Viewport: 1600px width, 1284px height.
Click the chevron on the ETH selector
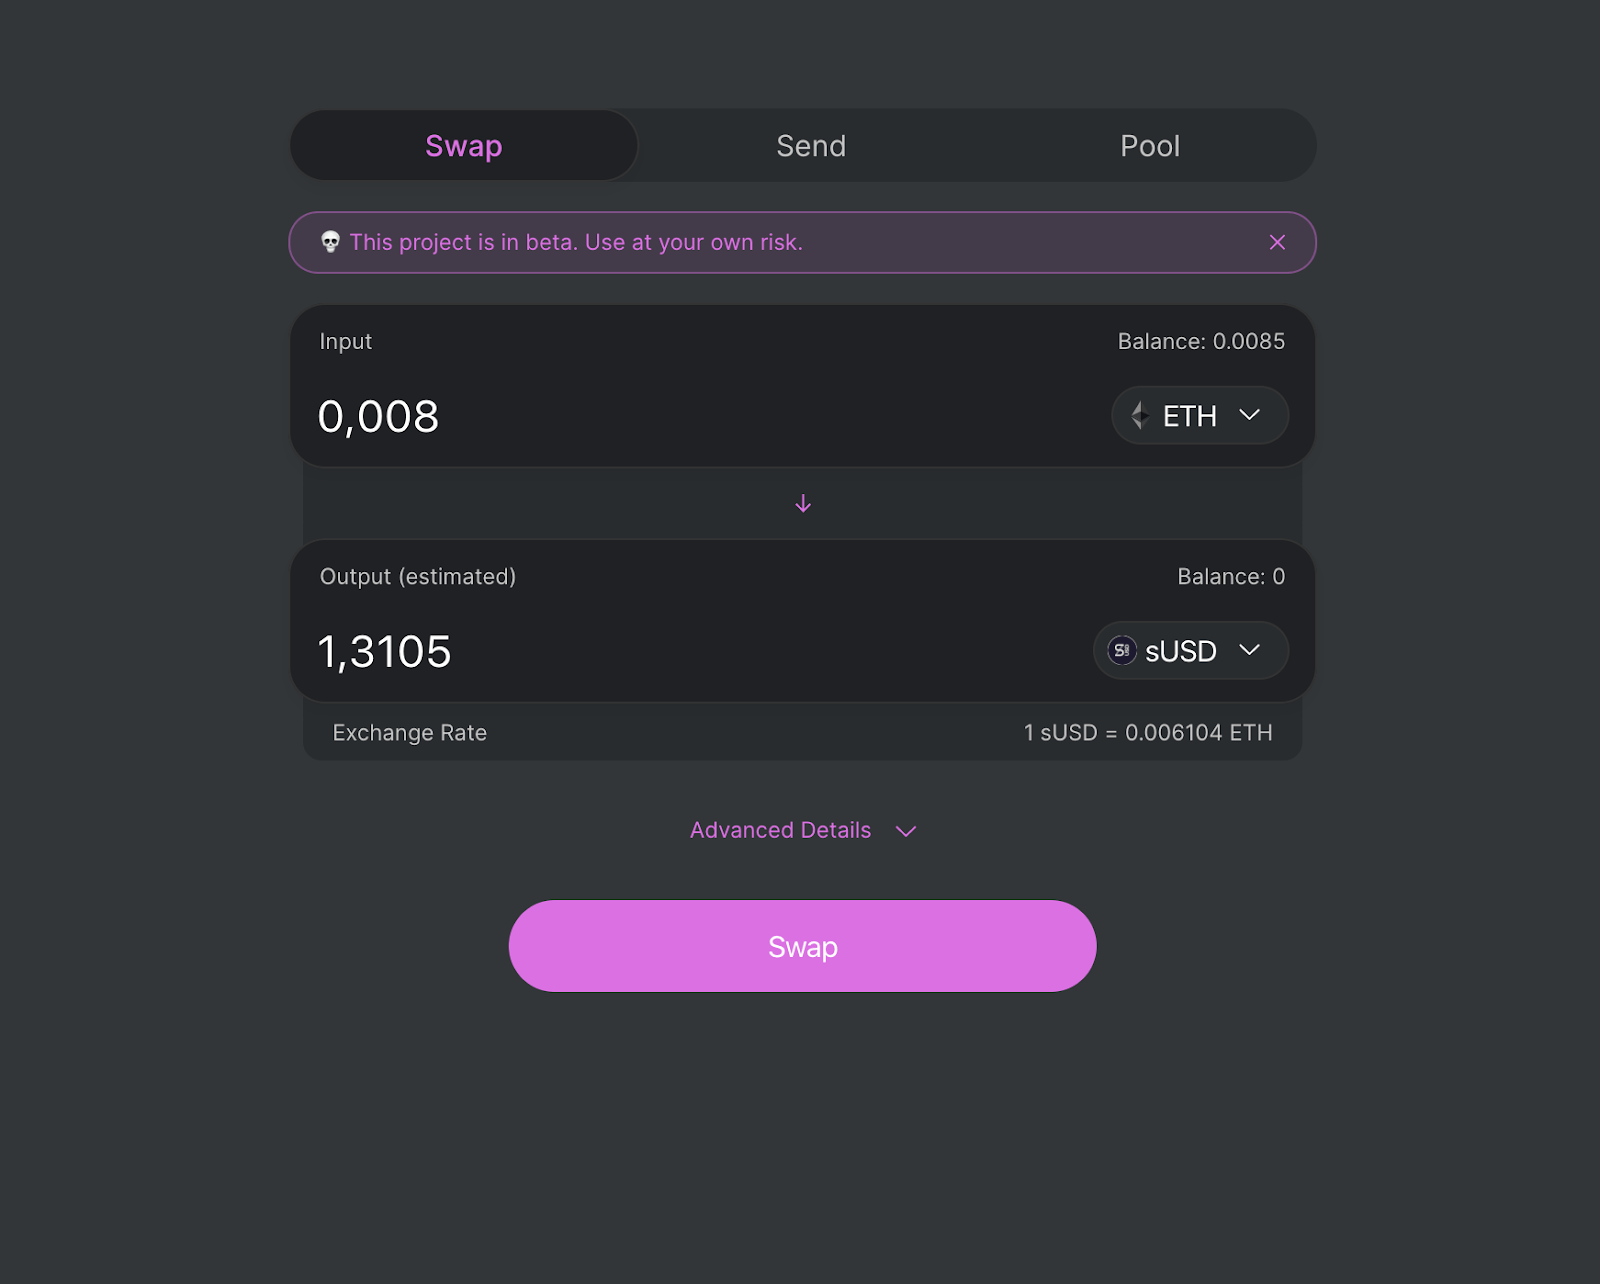pyautogui.click(x=1249, y=415)
